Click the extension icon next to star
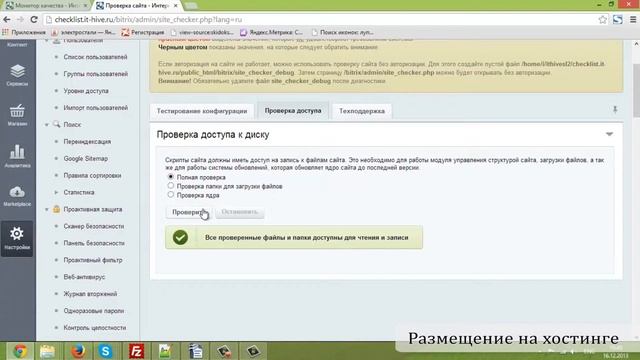Image resolution: width=640 pixels, height=360 pixels. pos(618,20)
